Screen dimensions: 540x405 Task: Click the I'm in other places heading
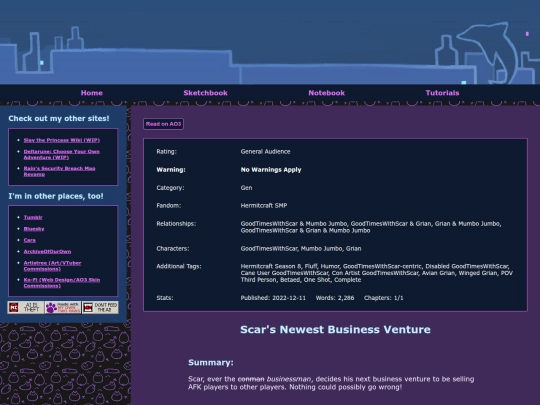coord(56,196)
